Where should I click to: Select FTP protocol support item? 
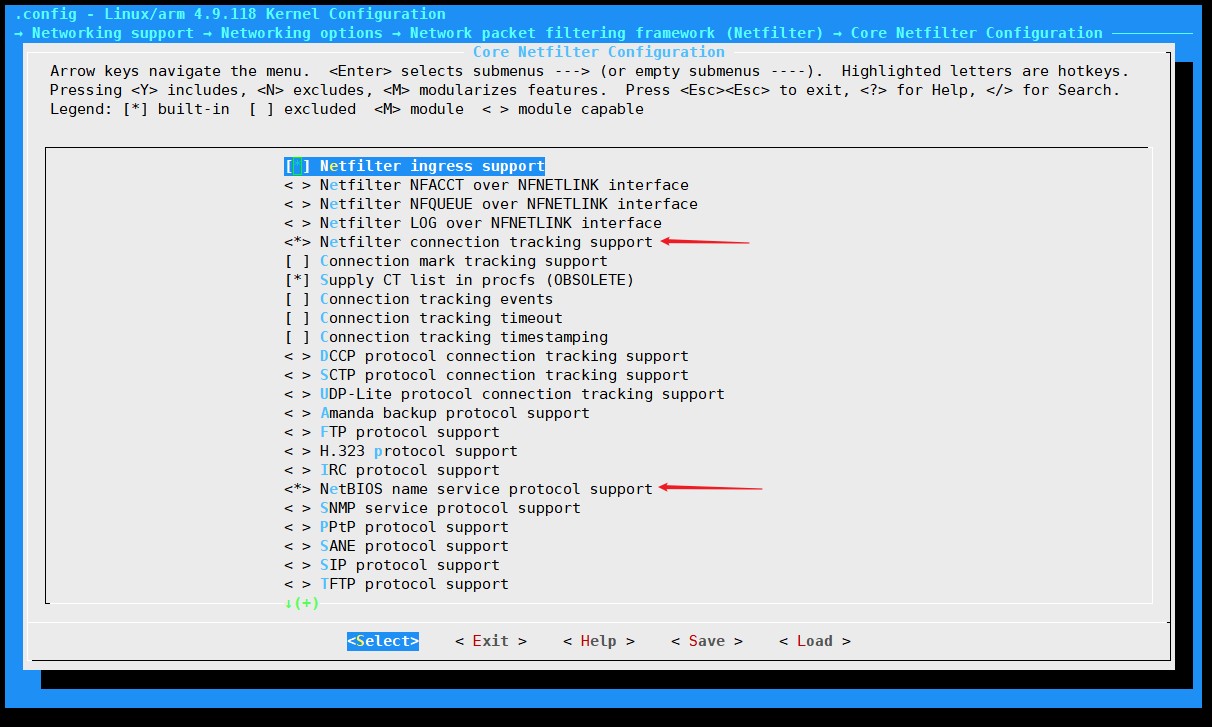click(409, 432)
